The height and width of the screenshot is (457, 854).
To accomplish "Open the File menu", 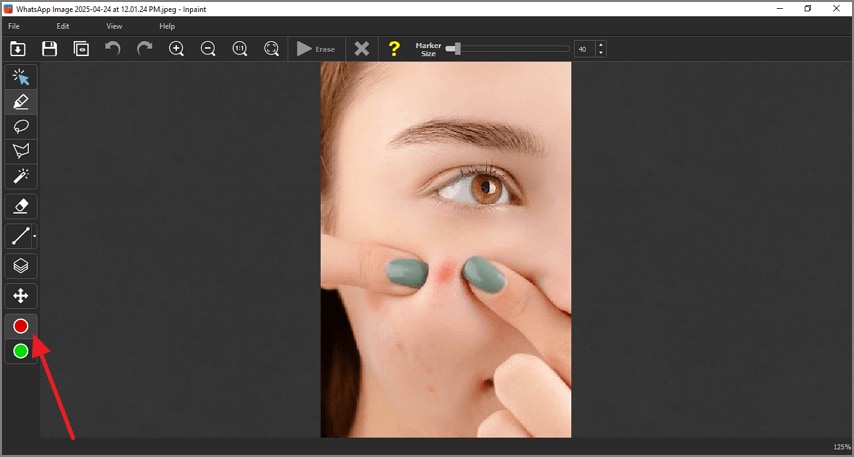I will 14,26.
